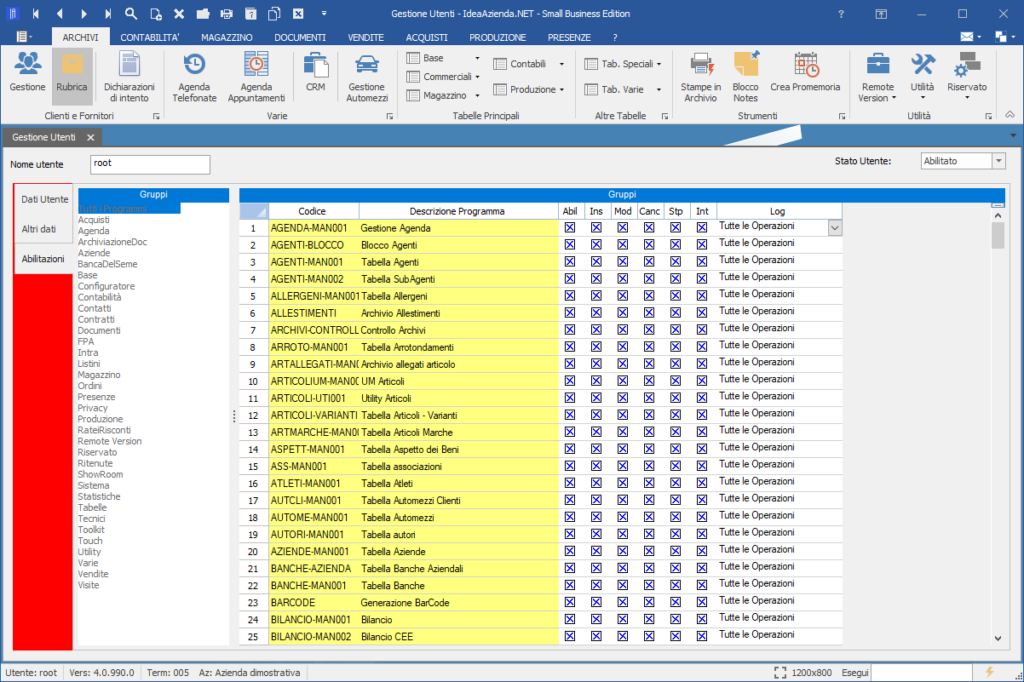Open Stampe in Archivio
This screenshot has width=1024, height=682.
pyautogui.click(x=701, y=78)
